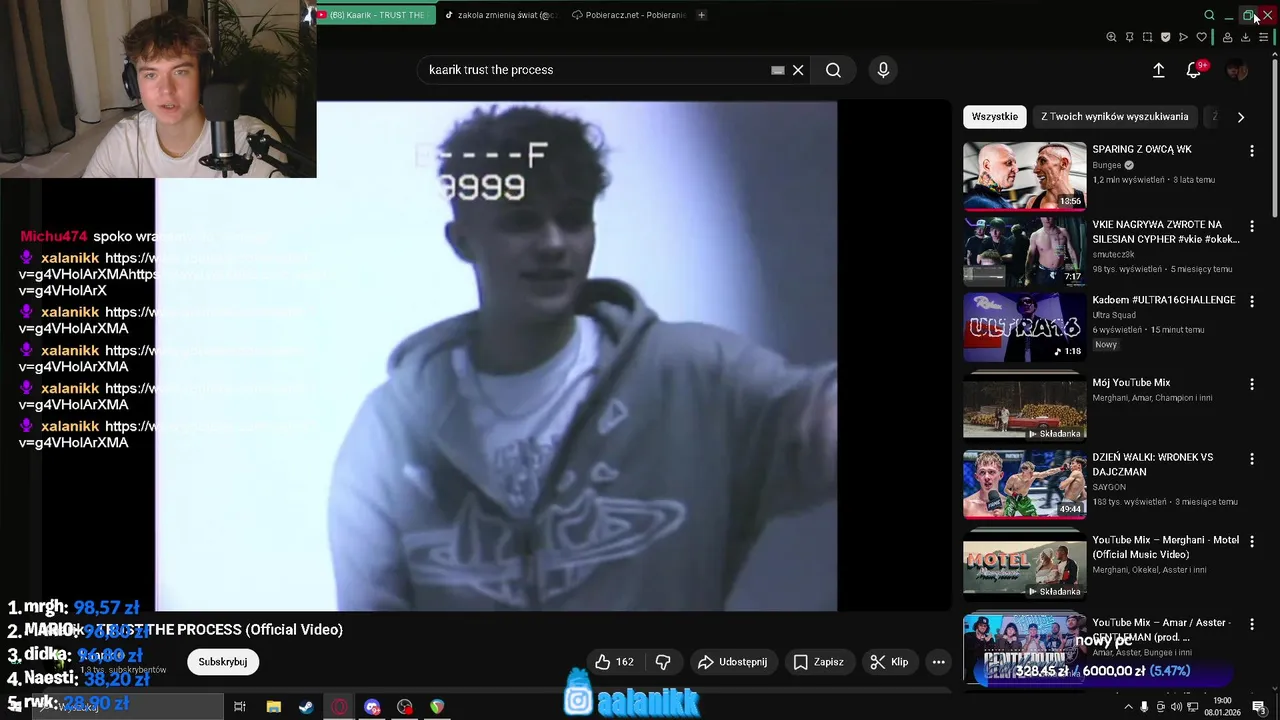This screenshot has width=1280, height=720.
Task: Open the VKIE Silesian Cypher thumbnail
Action: (1025, 252)
